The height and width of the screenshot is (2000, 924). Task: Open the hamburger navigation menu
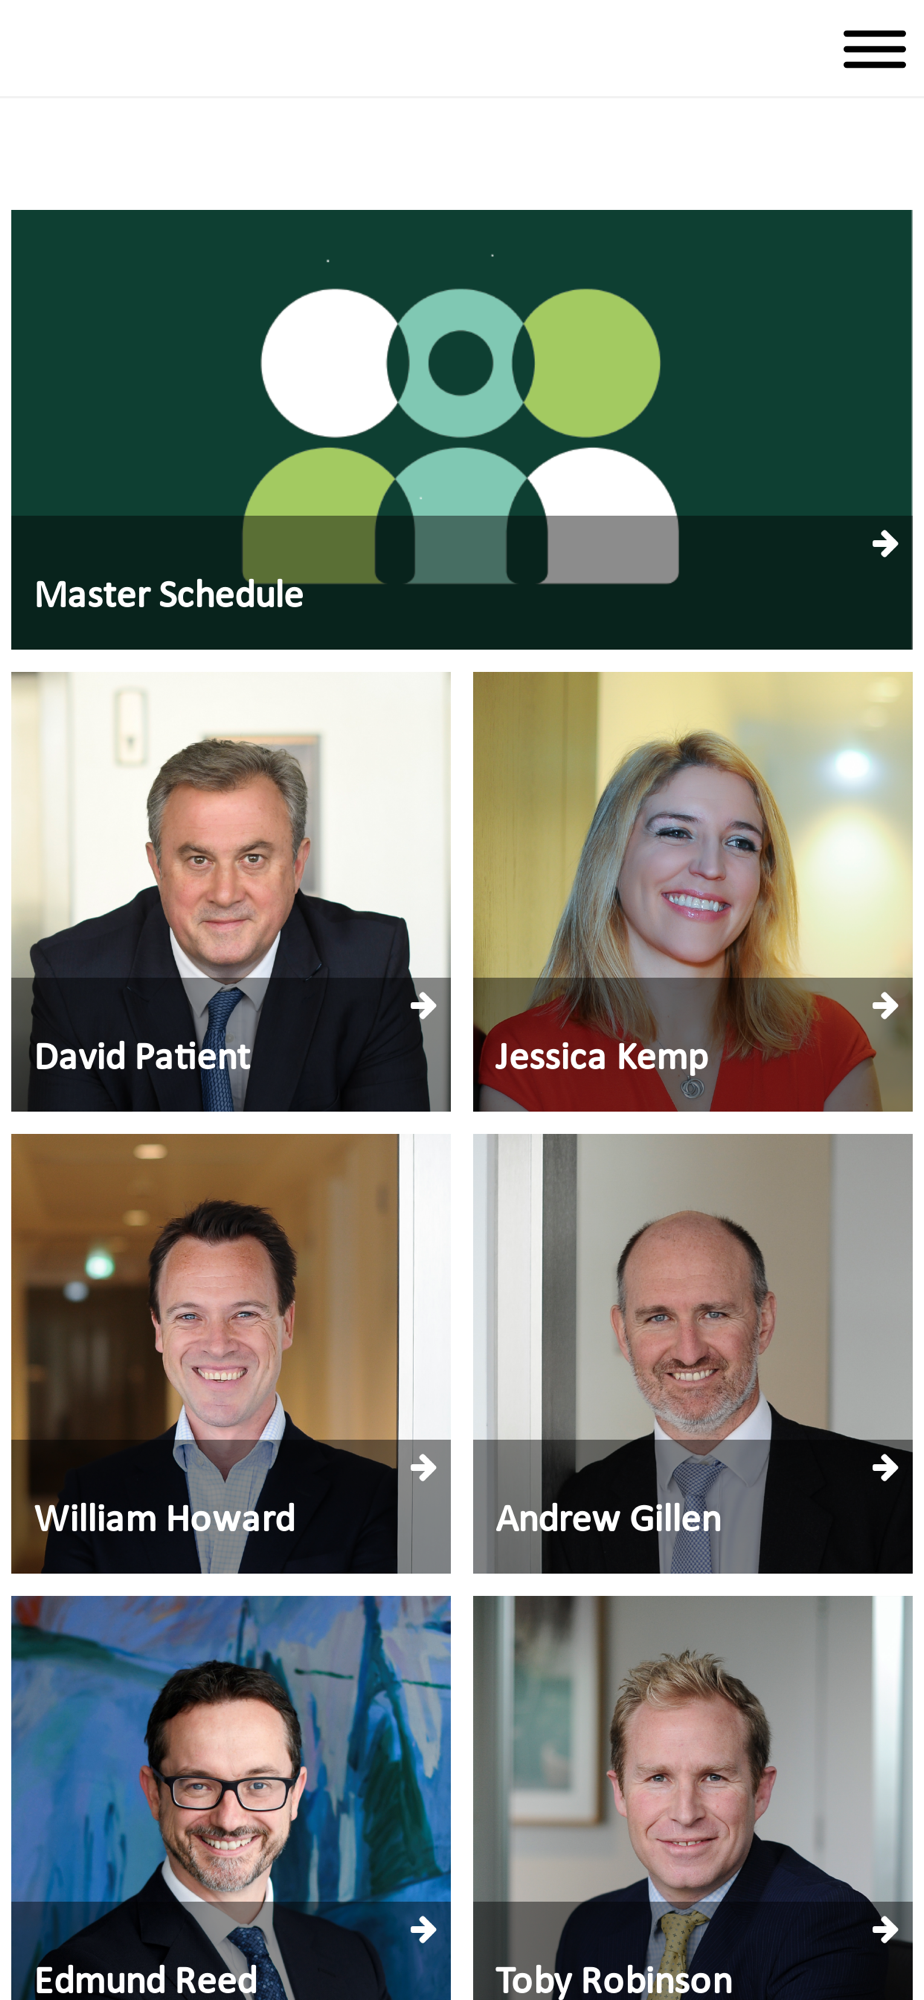pyautogui.click(x=874, y=49)
